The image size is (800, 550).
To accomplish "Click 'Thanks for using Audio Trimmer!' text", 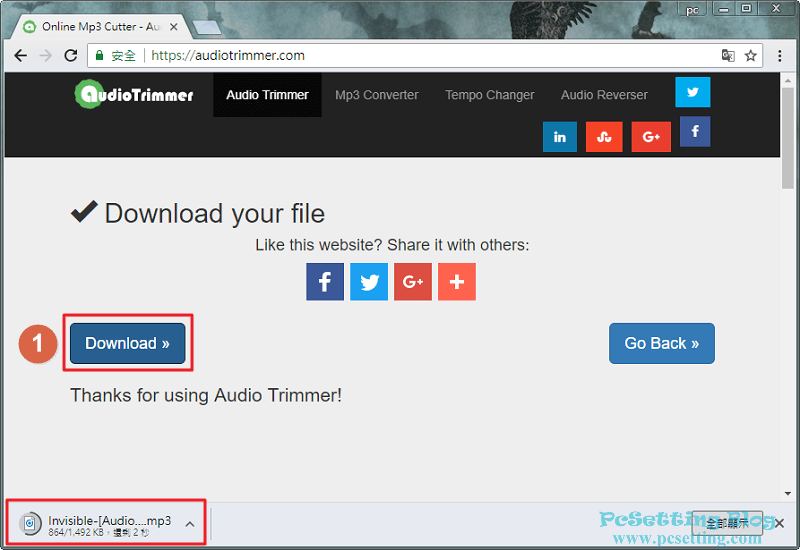I will point(206,395).
